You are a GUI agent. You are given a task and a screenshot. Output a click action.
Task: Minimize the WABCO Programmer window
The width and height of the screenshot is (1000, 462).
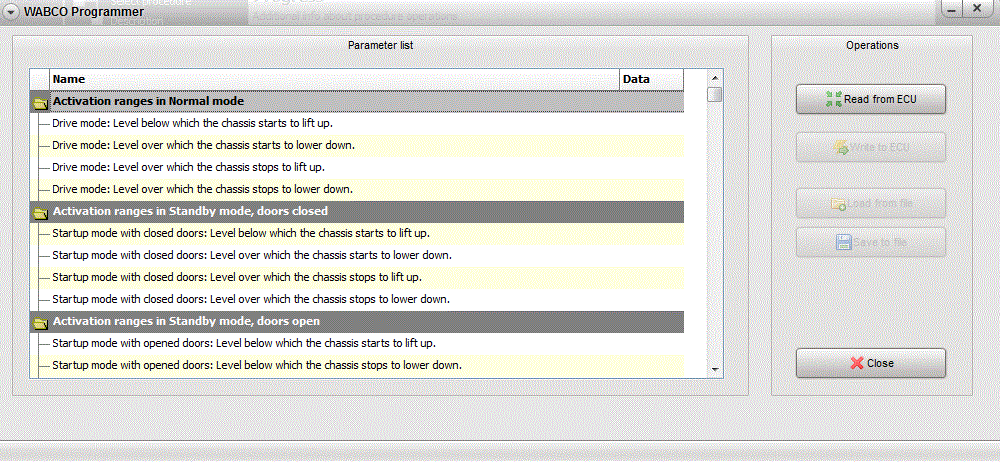[953, 10]
